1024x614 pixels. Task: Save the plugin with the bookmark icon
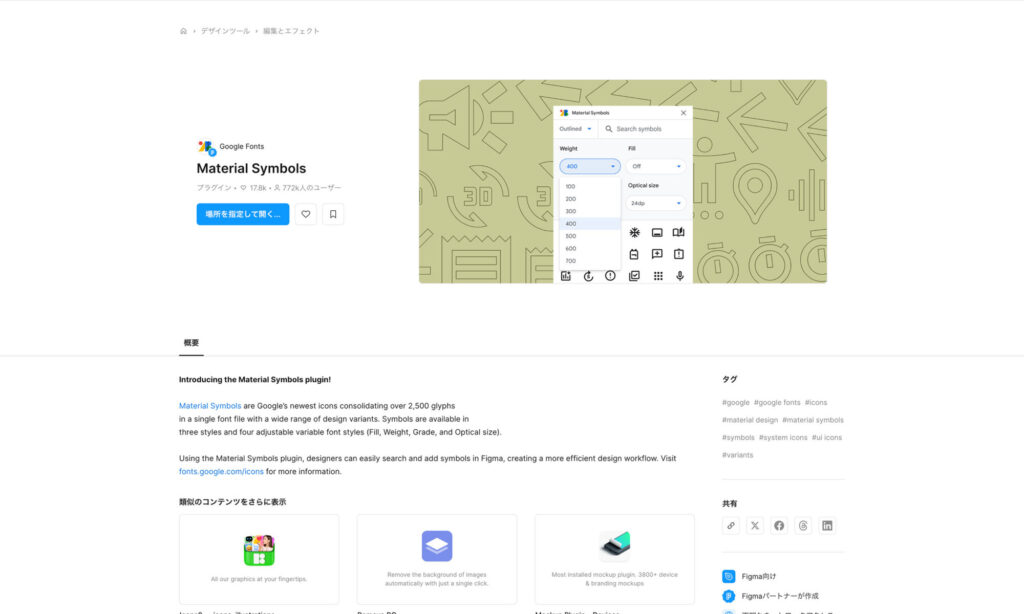point(333,214)
